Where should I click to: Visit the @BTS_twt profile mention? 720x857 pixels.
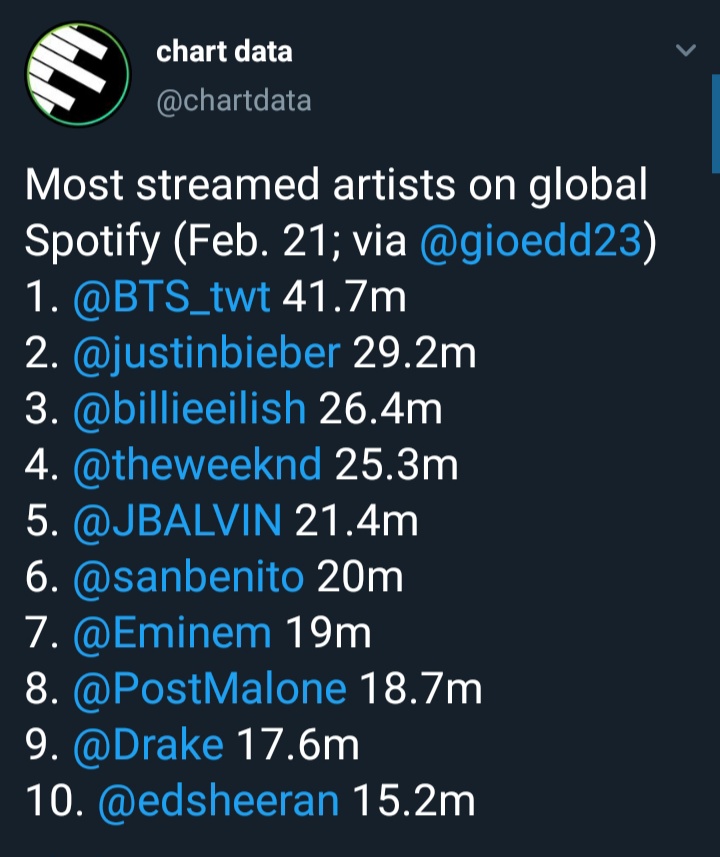(173, 298)
